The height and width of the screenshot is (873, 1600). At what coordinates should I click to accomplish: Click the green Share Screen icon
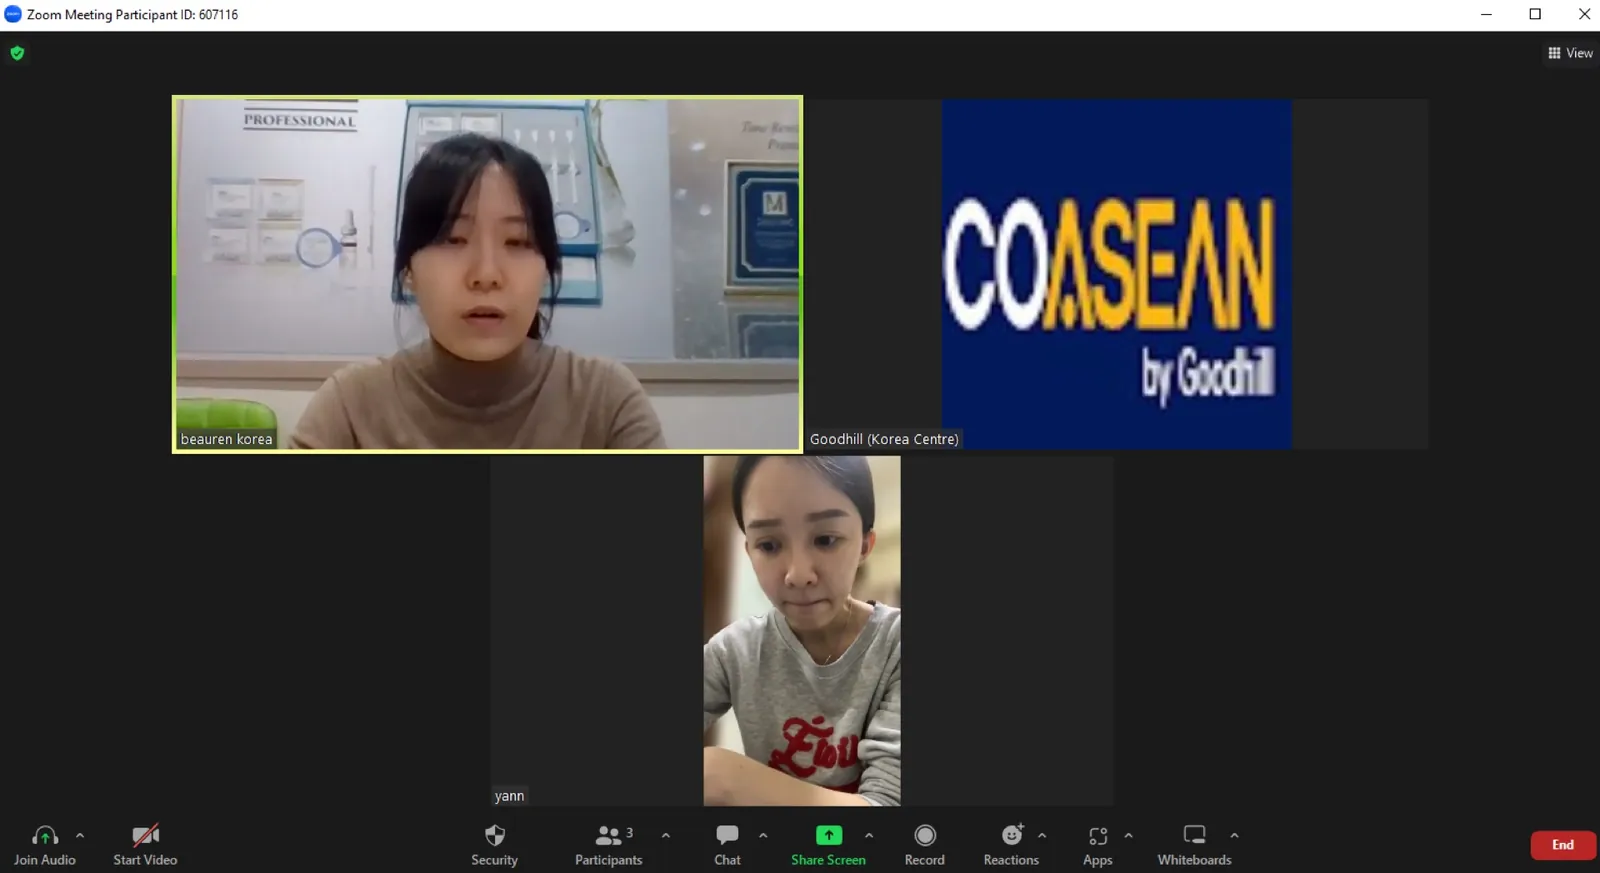[x=829, y=835]
